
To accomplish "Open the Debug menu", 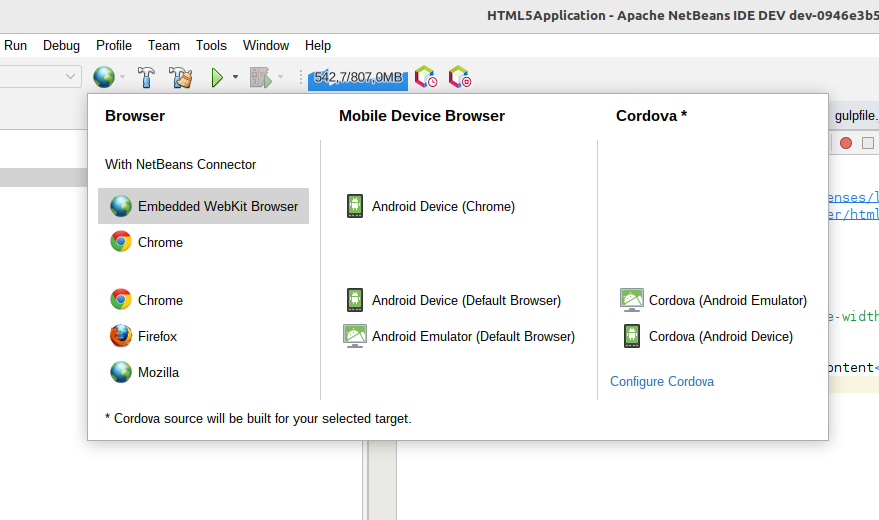I will click(x=61, y=45).
